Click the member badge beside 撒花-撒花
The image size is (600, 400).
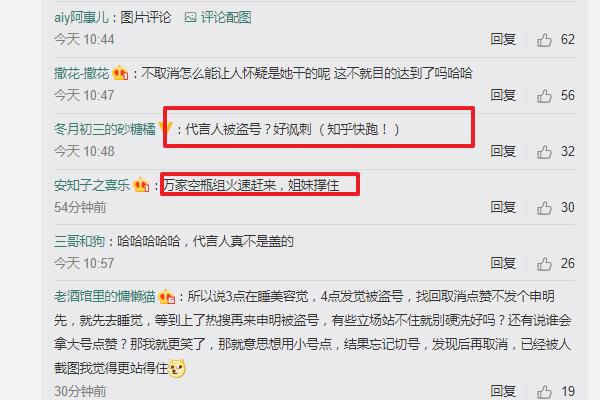(x=120, y=72)
